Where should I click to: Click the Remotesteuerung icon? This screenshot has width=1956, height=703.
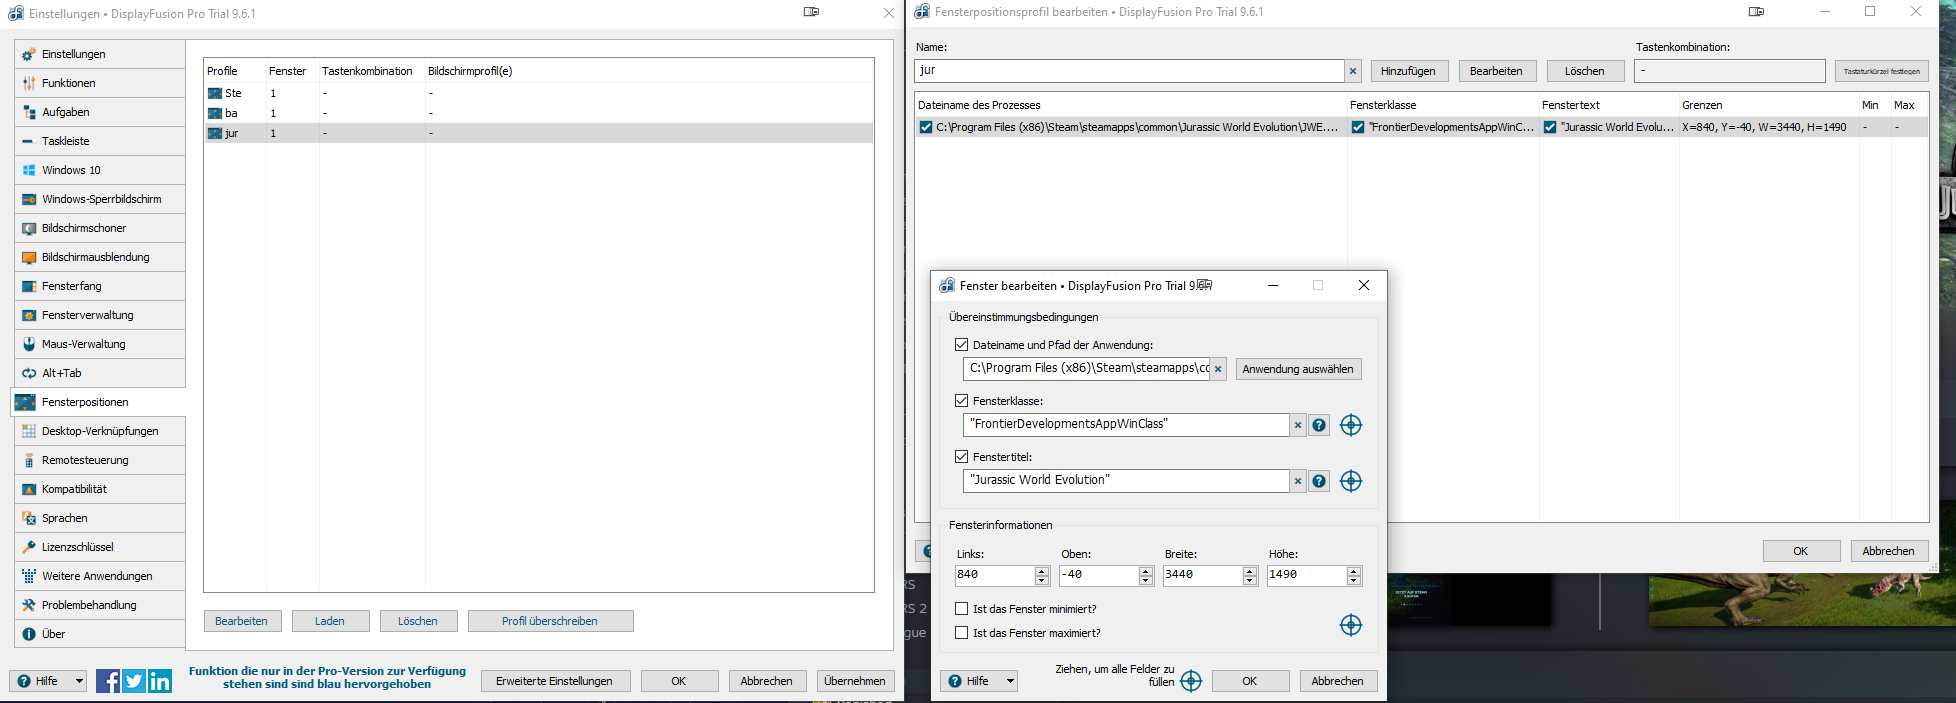pyautogui.click(x=29, y=460)
